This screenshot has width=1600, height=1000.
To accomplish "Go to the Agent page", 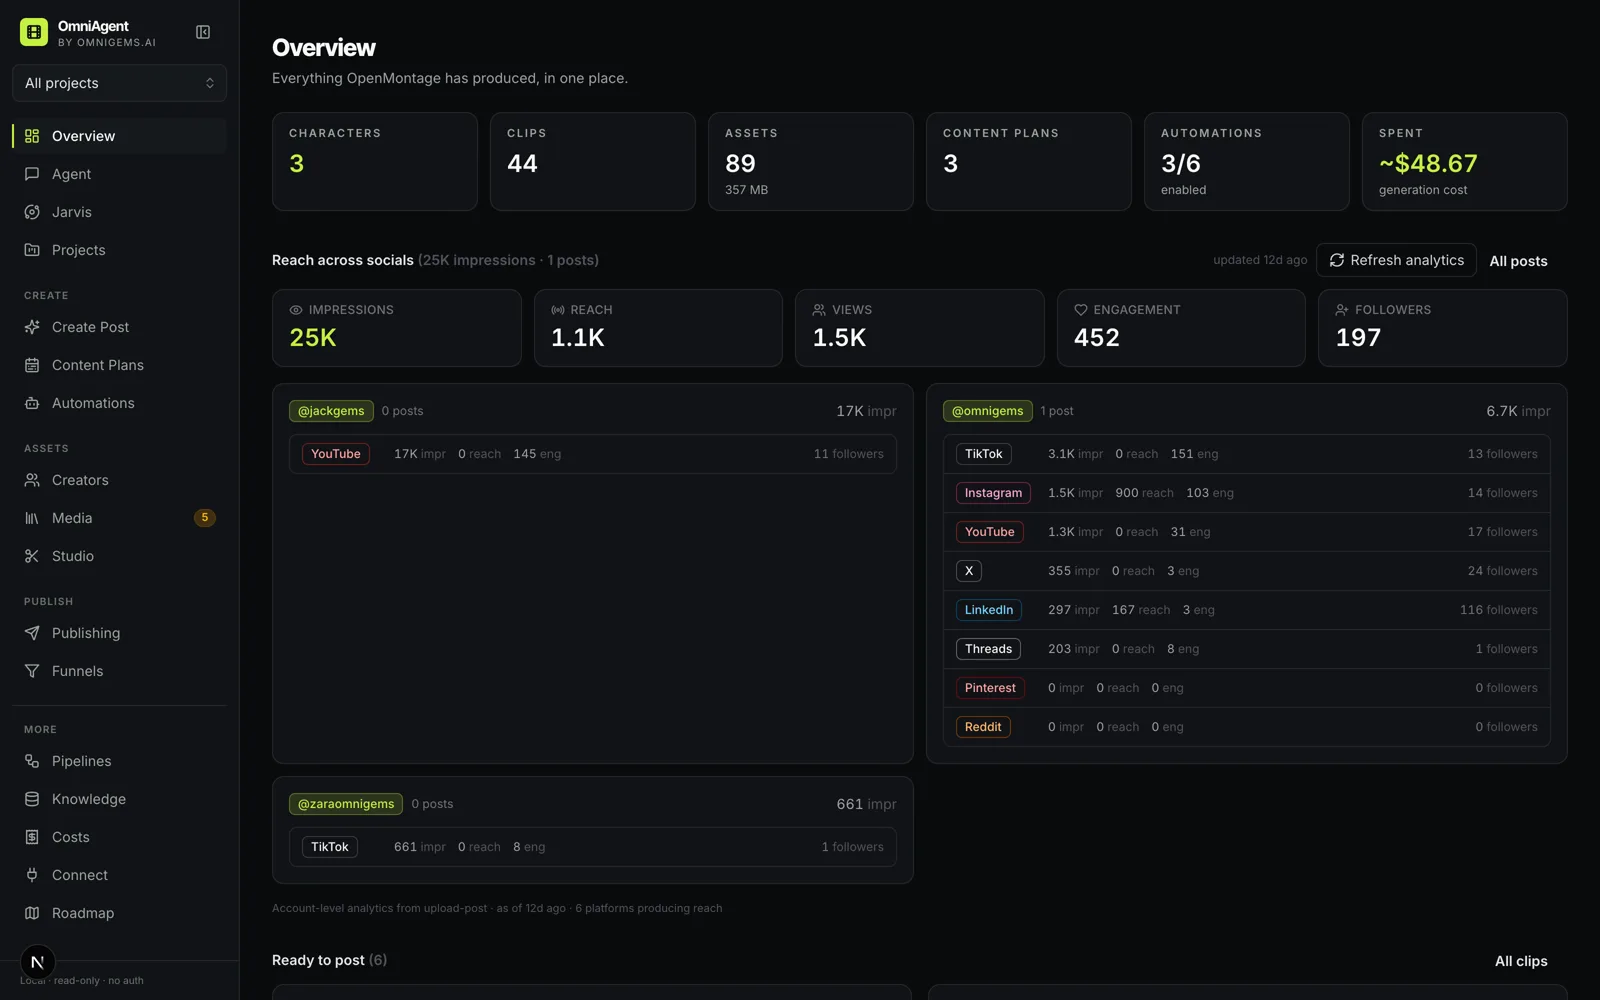I will tap(119, 174).
